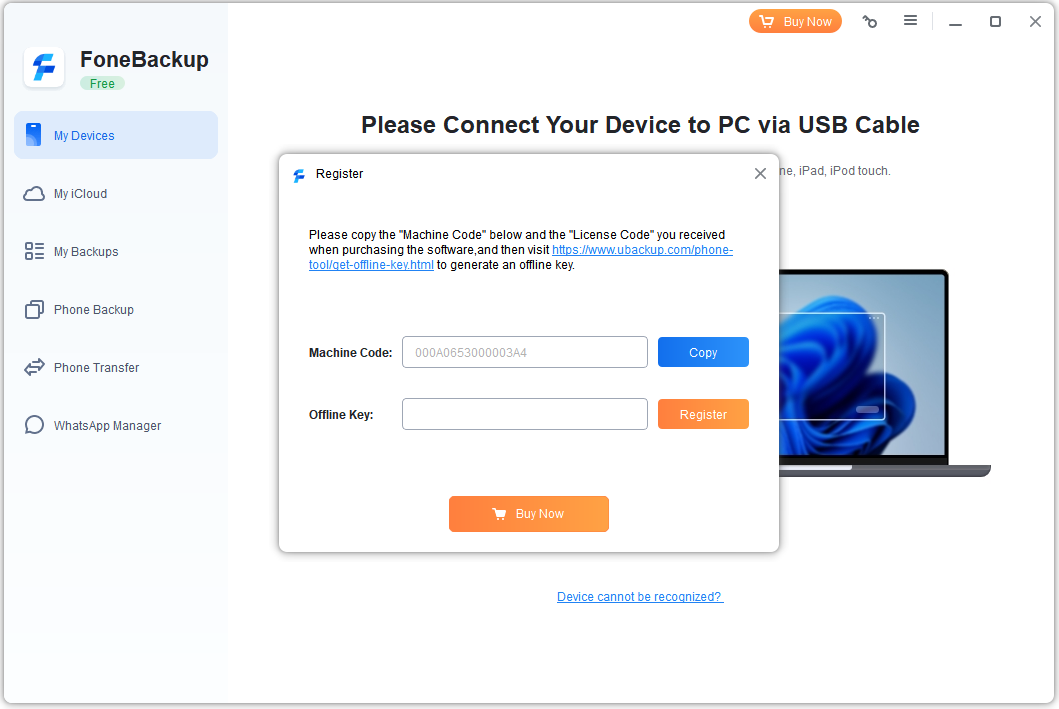Click the key register icon in title bar

tap(870, 22)
